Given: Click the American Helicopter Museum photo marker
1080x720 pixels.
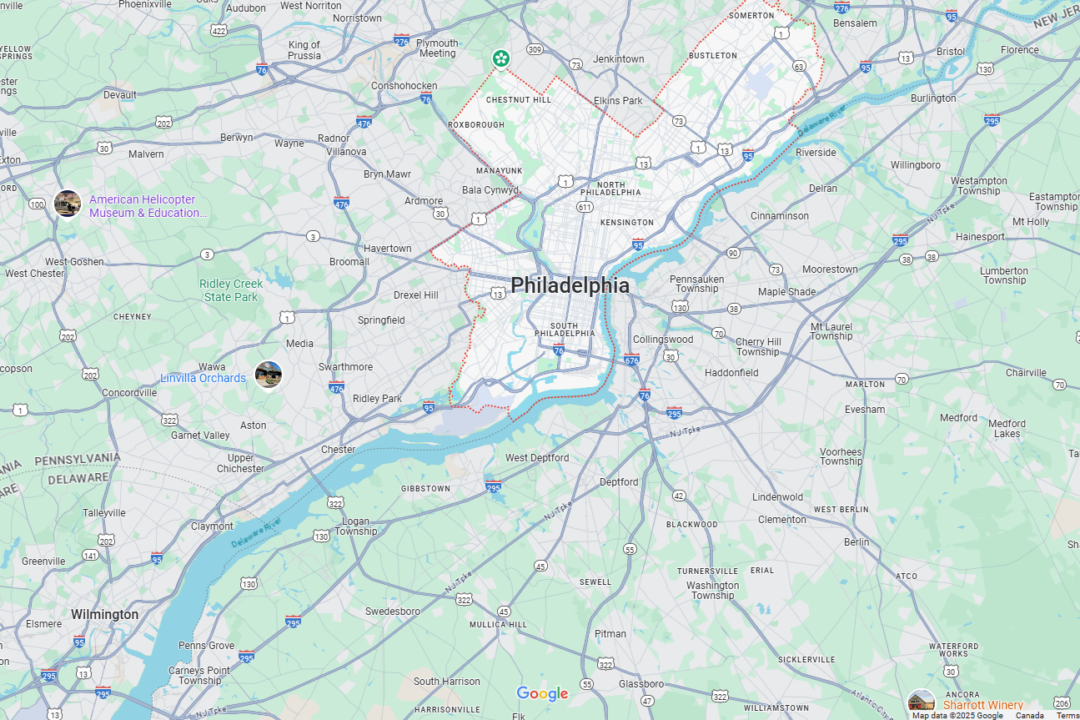Looking at the screenshot, I should point(68,204).
